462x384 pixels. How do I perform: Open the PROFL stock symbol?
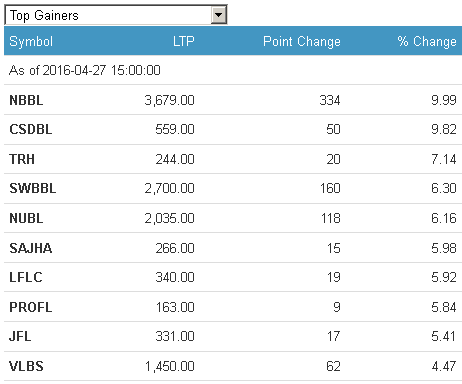(31, 307)
